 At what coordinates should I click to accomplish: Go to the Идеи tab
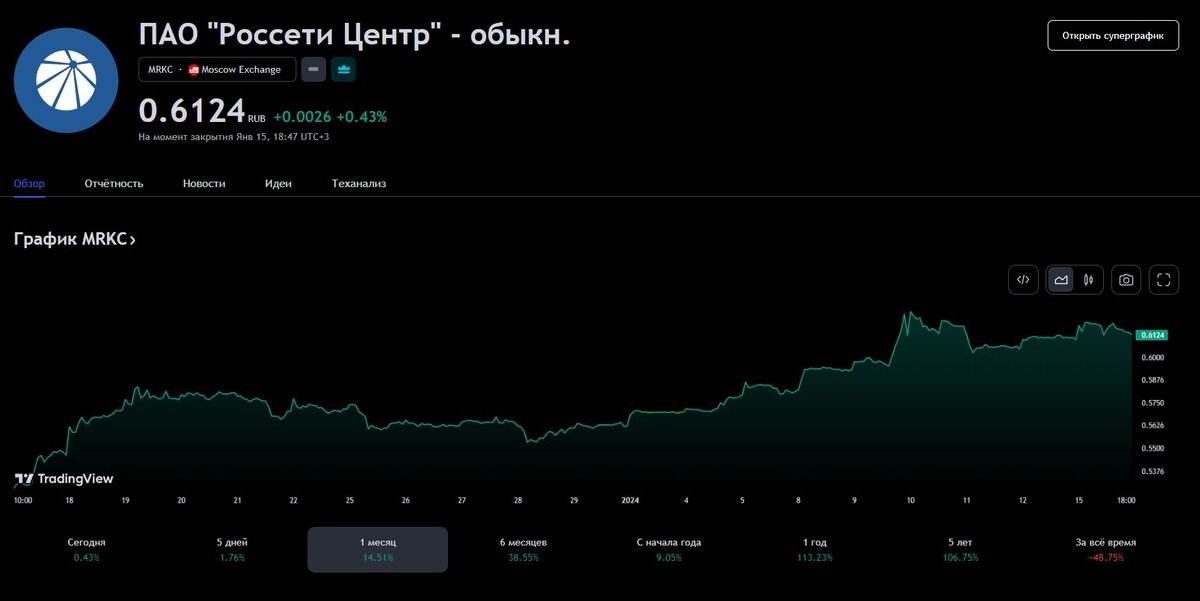(278, 183)
